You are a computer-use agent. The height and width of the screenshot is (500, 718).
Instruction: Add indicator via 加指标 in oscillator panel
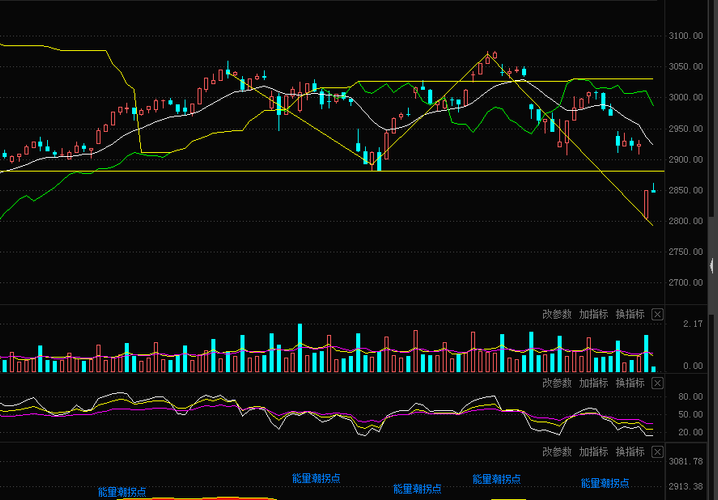(593, 383)
